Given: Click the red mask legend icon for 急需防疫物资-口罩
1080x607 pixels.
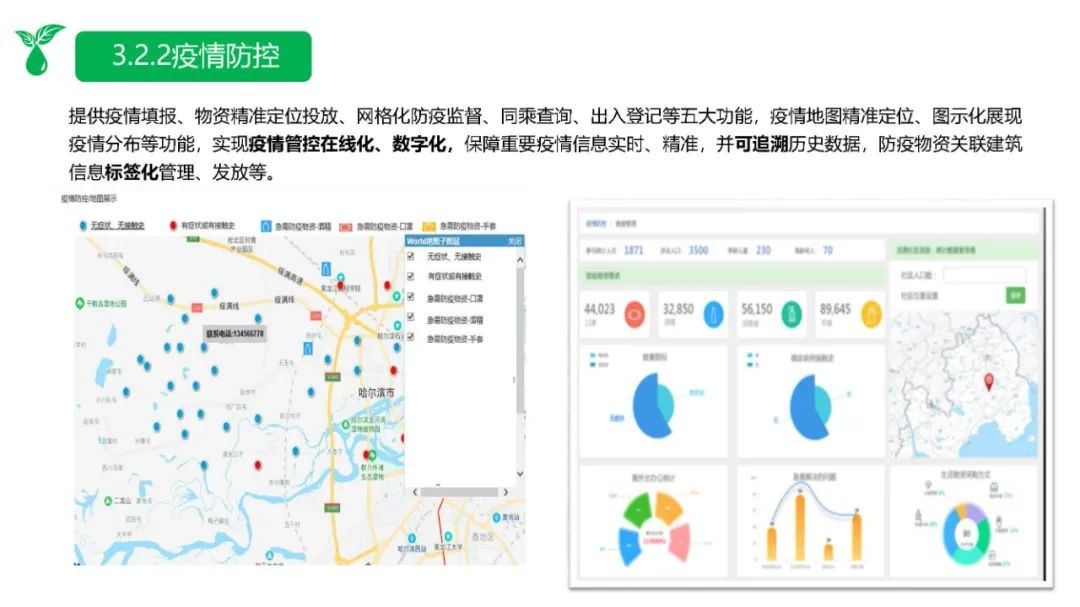Looking at the screenshot, I should point(346,227).
